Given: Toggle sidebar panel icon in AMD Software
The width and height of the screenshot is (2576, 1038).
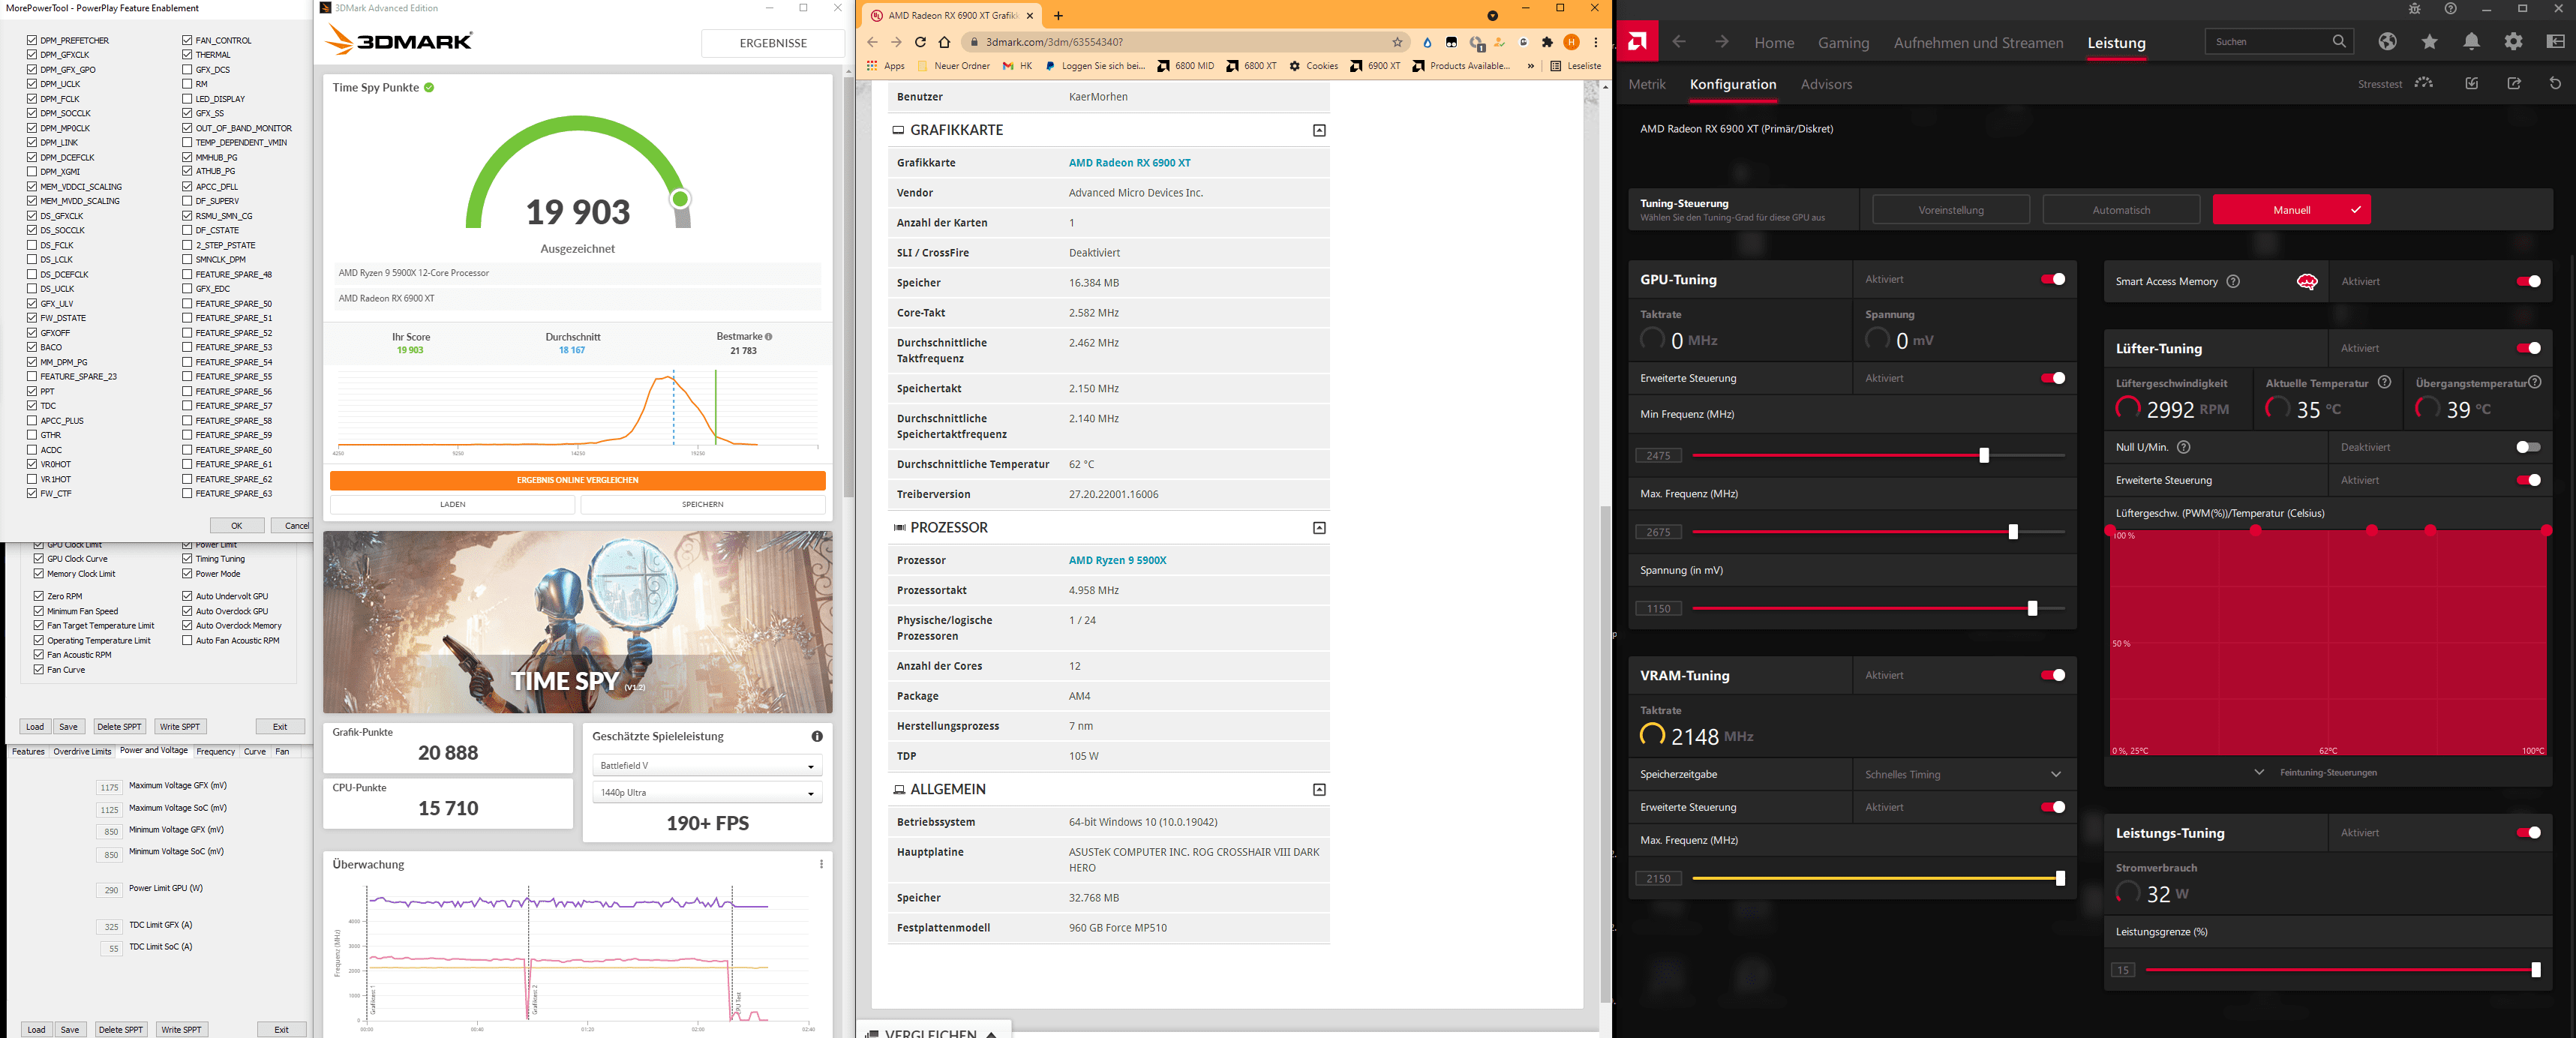Looking at the screenshot, I should [x=2555, y=41].
